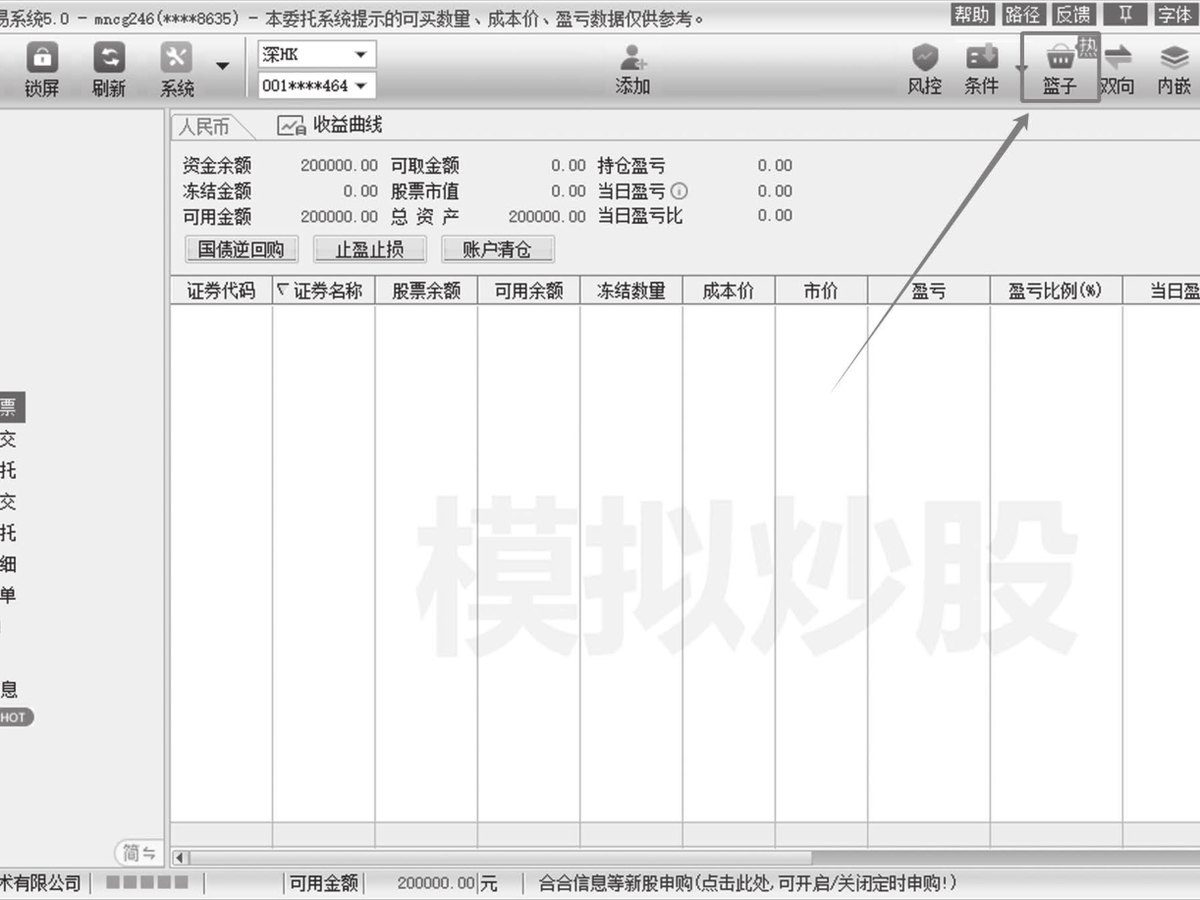Sort by 证券名称 column header

coord(324,291)
